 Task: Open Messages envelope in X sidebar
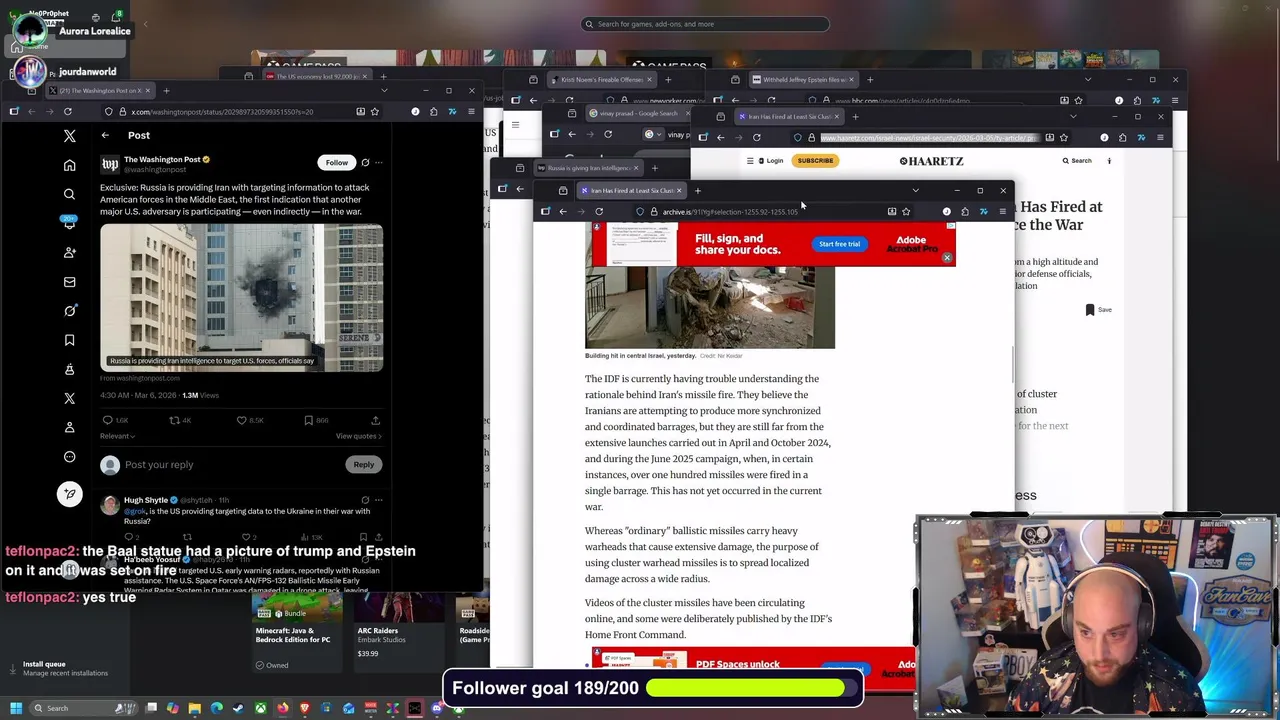[69, 282]
